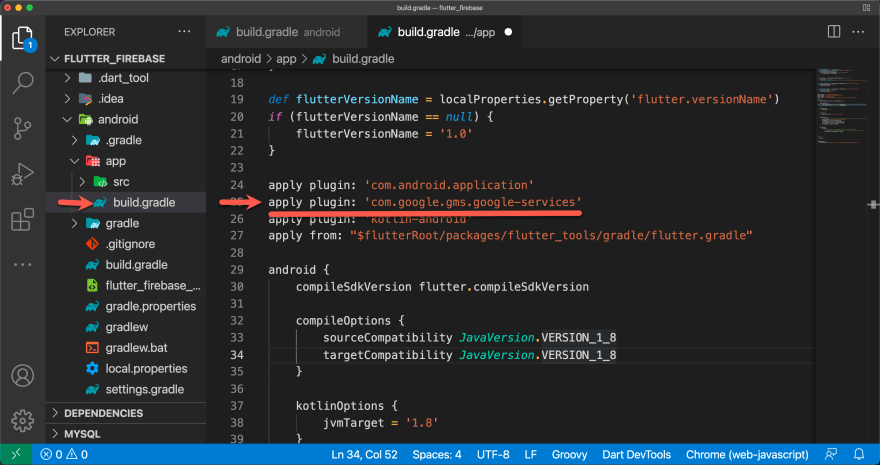Expand the .idea folder

pyautogui.click(x=67, y=99)
